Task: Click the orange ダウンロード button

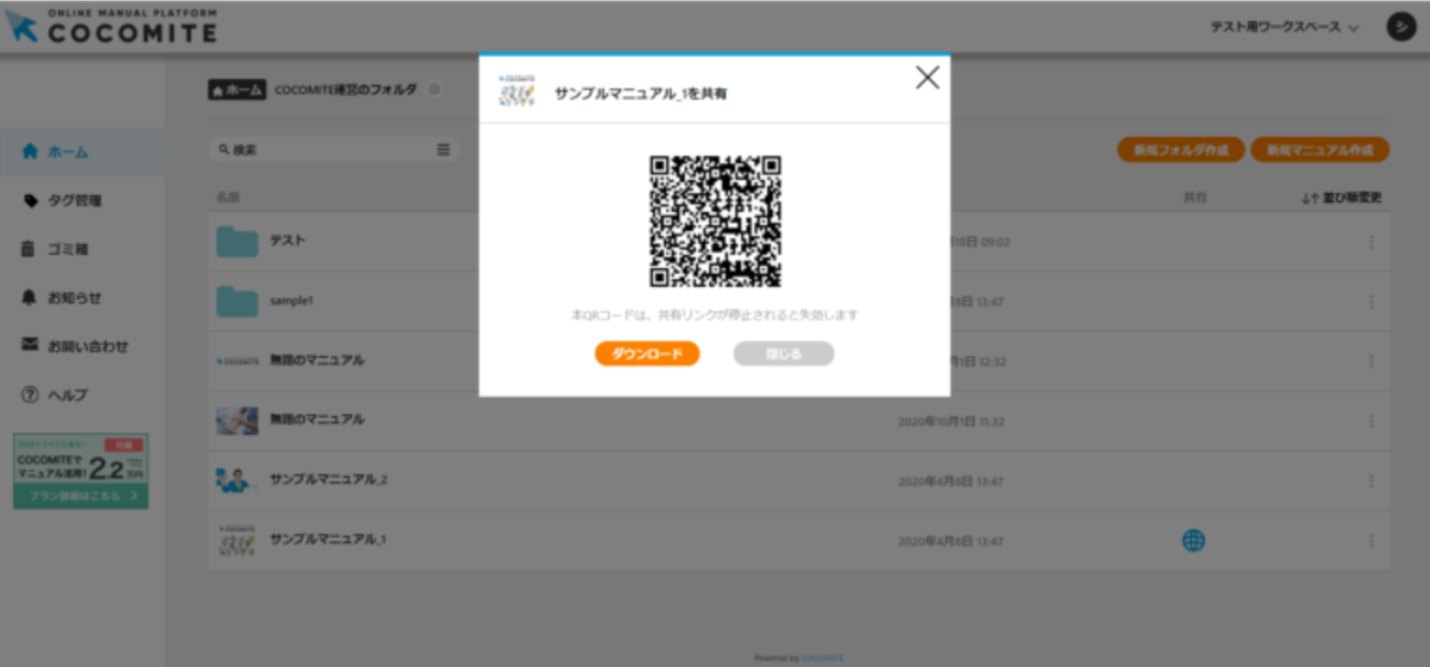Action: pyautogui.click(x=647, y=354)
